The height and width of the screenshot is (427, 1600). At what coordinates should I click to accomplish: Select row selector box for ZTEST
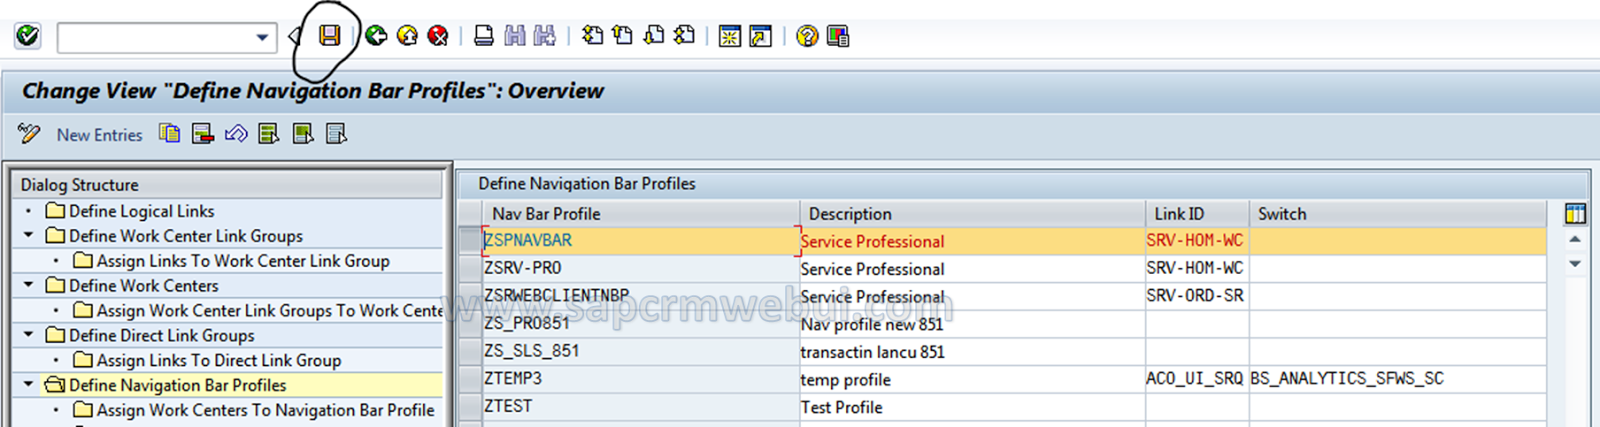pyautogui.click(x=469, y=407)
